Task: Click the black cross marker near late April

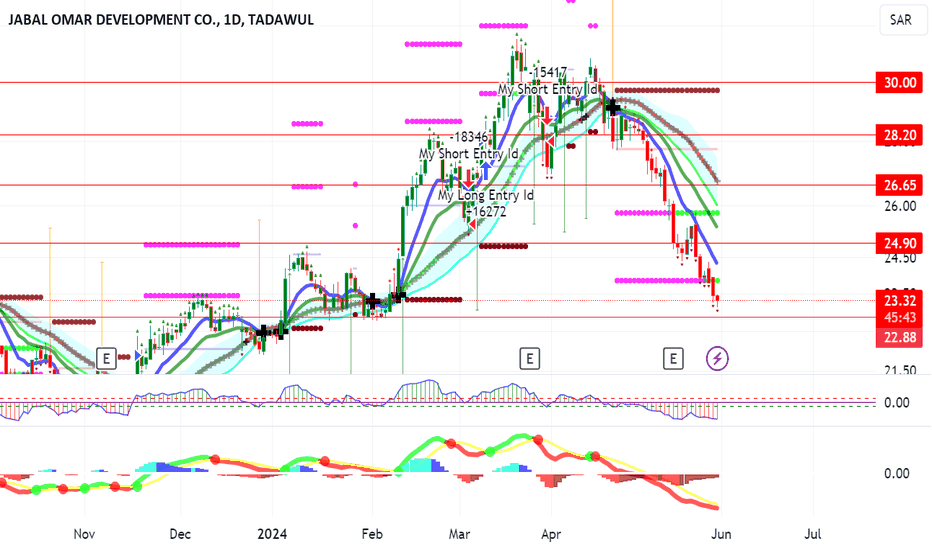Action: point(613,108)
